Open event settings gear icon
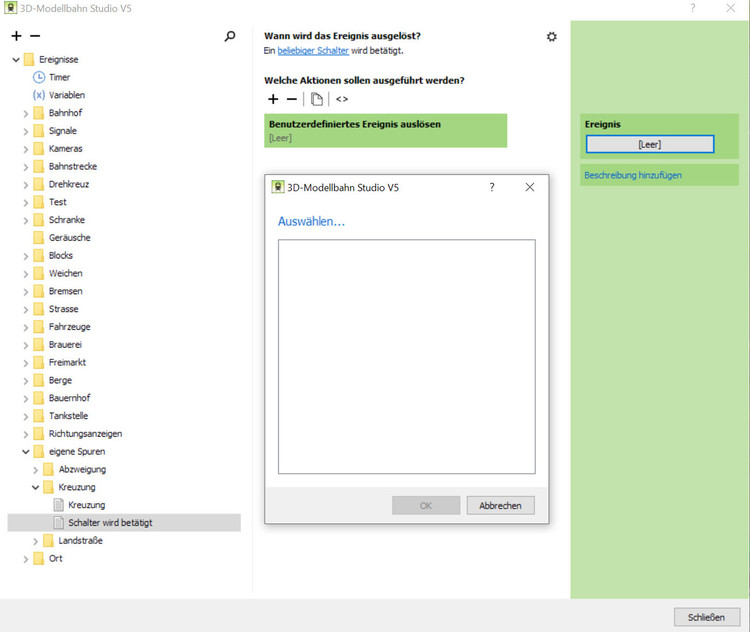The image size is (750, 632). click(551, 37)
